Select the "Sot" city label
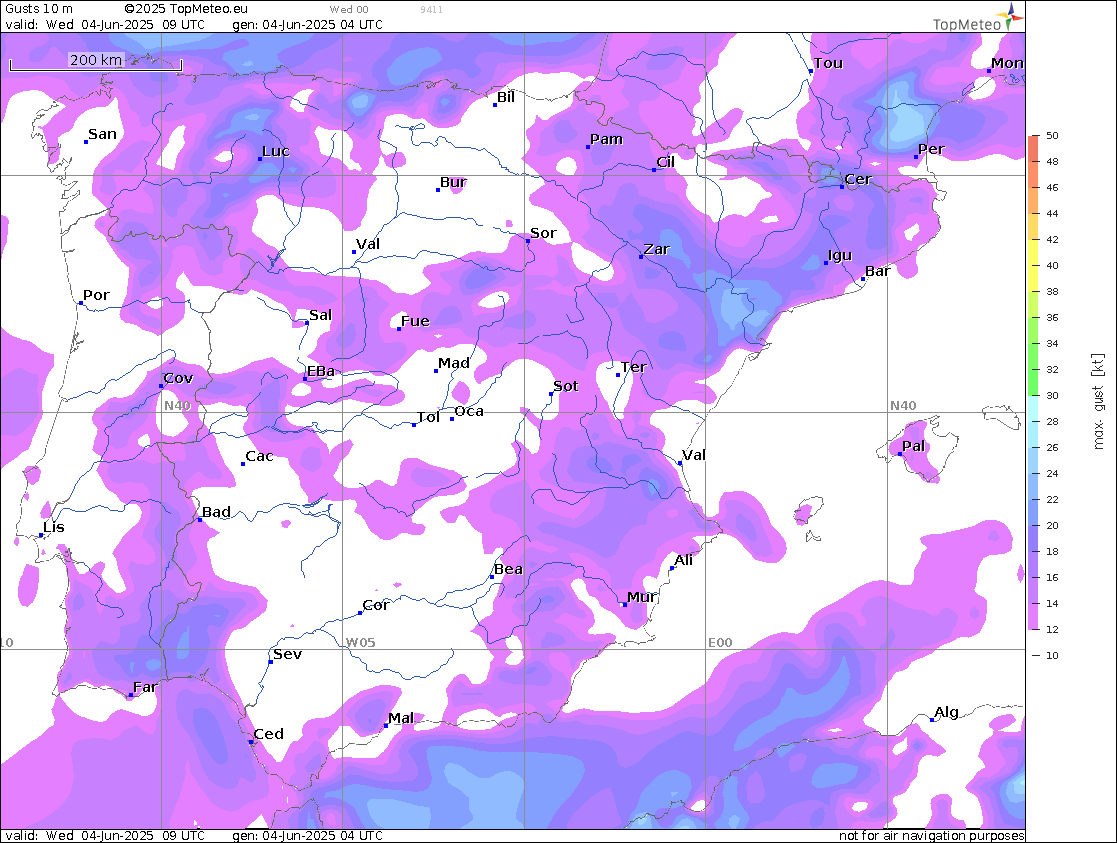 click(566, 386)
